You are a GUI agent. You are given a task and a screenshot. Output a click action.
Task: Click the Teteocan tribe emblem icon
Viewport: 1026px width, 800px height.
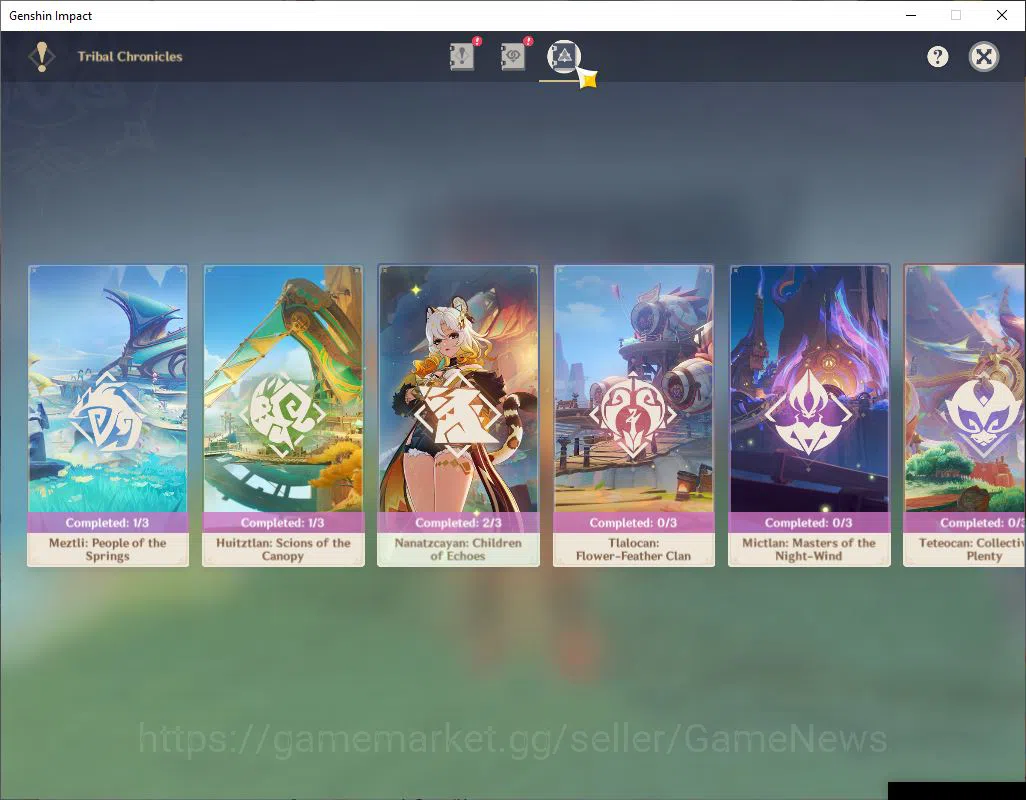click(x=983, y=415)
